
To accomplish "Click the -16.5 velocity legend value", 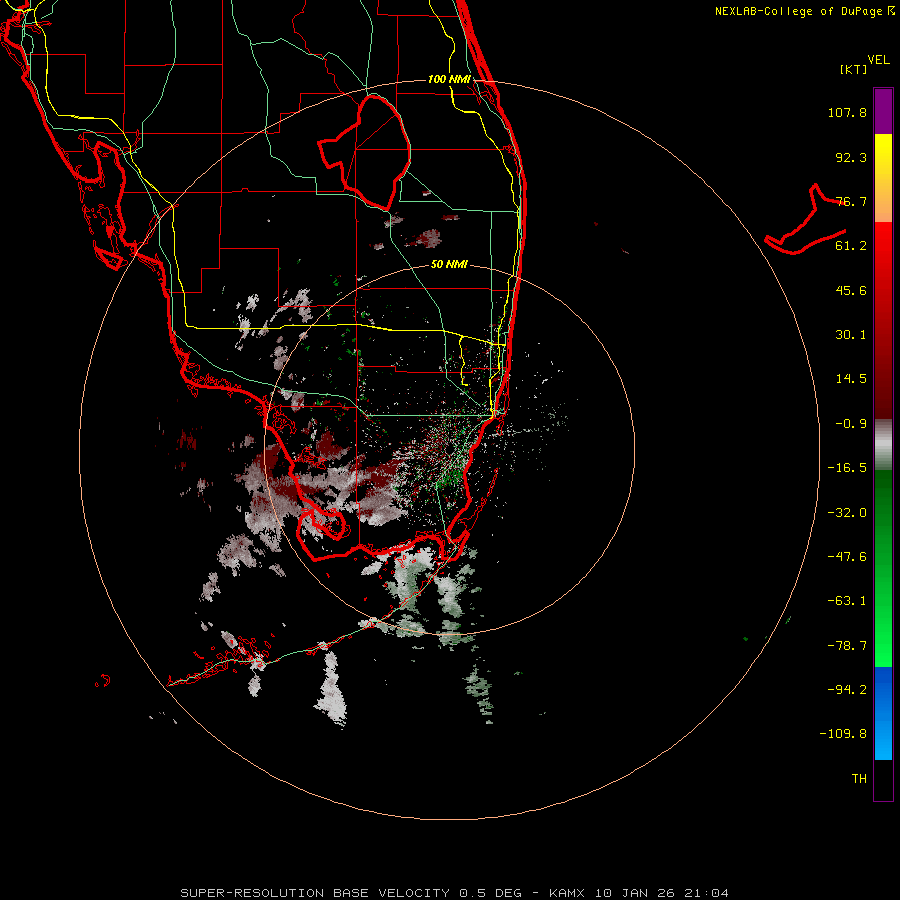I will [x=847, y=468].
